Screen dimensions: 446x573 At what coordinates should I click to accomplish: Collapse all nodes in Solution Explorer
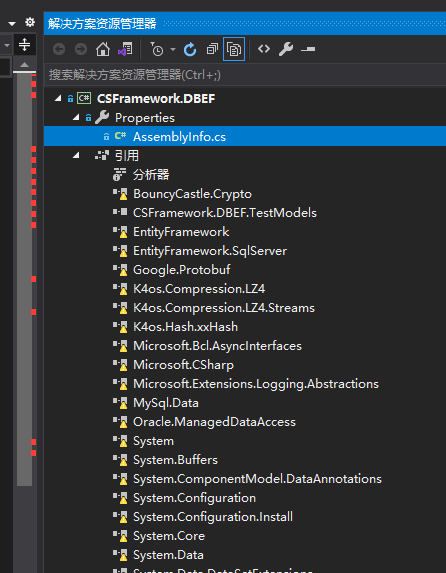click(x=212, y=49)
